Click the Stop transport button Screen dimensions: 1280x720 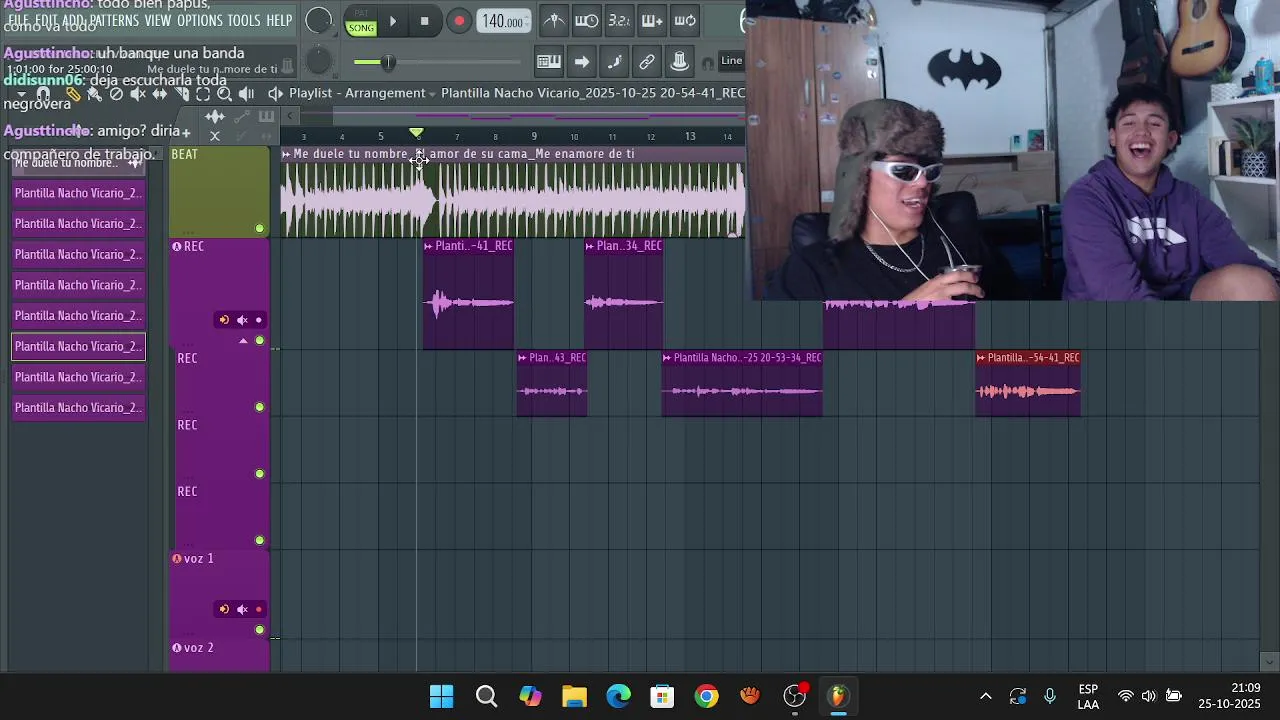(x=424, y=21)
